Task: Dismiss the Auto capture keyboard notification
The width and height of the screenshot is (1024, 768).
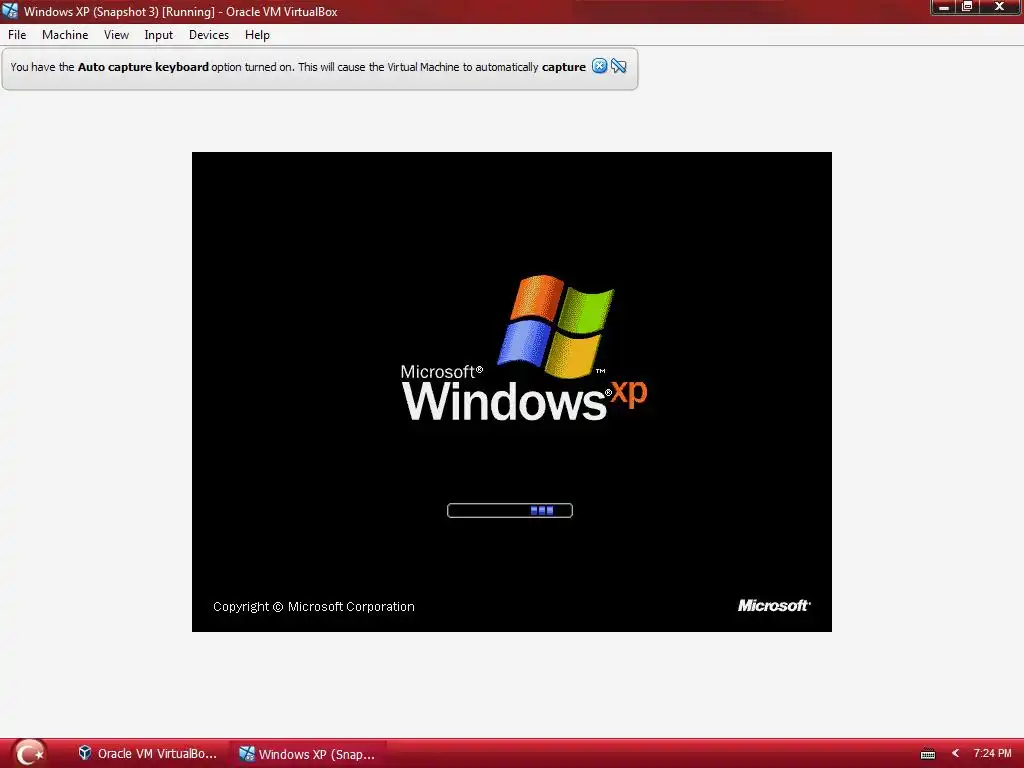Action: [600, 66]
